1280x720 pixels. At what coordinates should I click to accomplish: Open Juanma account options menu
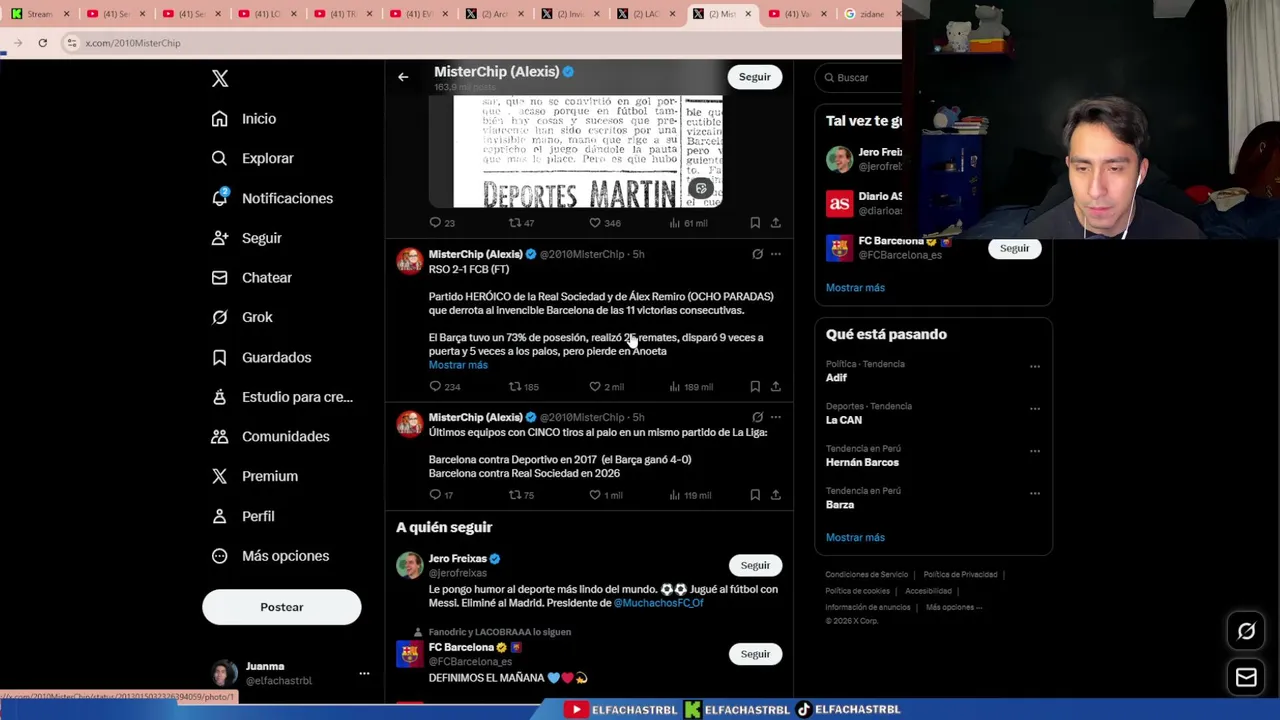364,673
